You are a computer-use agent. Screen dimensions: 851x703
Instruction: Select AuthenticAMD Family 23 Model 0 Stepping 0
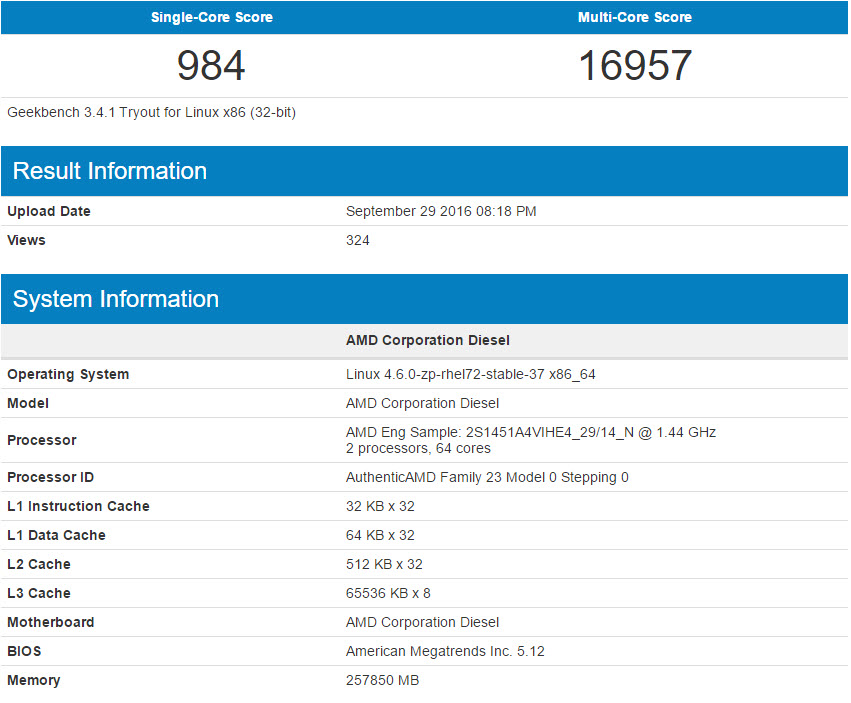coord(487,477)
